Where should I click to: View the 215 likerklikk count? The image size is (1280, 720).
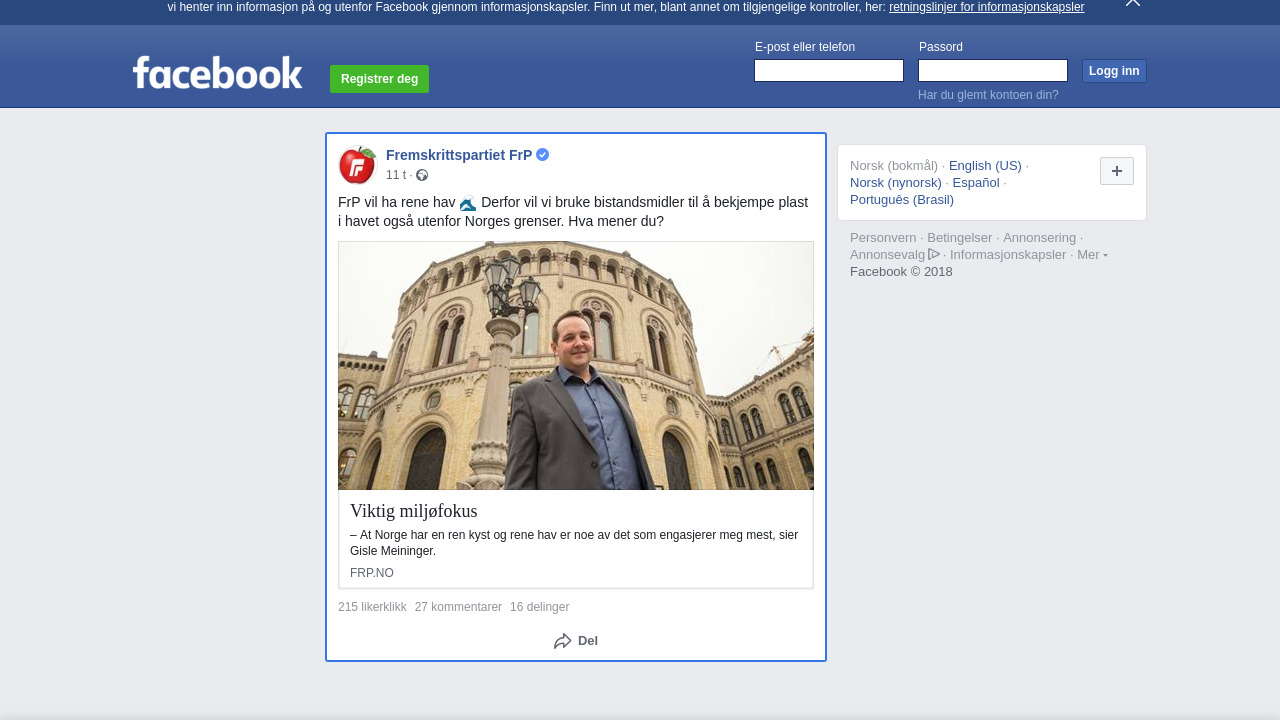click(372, 607)
